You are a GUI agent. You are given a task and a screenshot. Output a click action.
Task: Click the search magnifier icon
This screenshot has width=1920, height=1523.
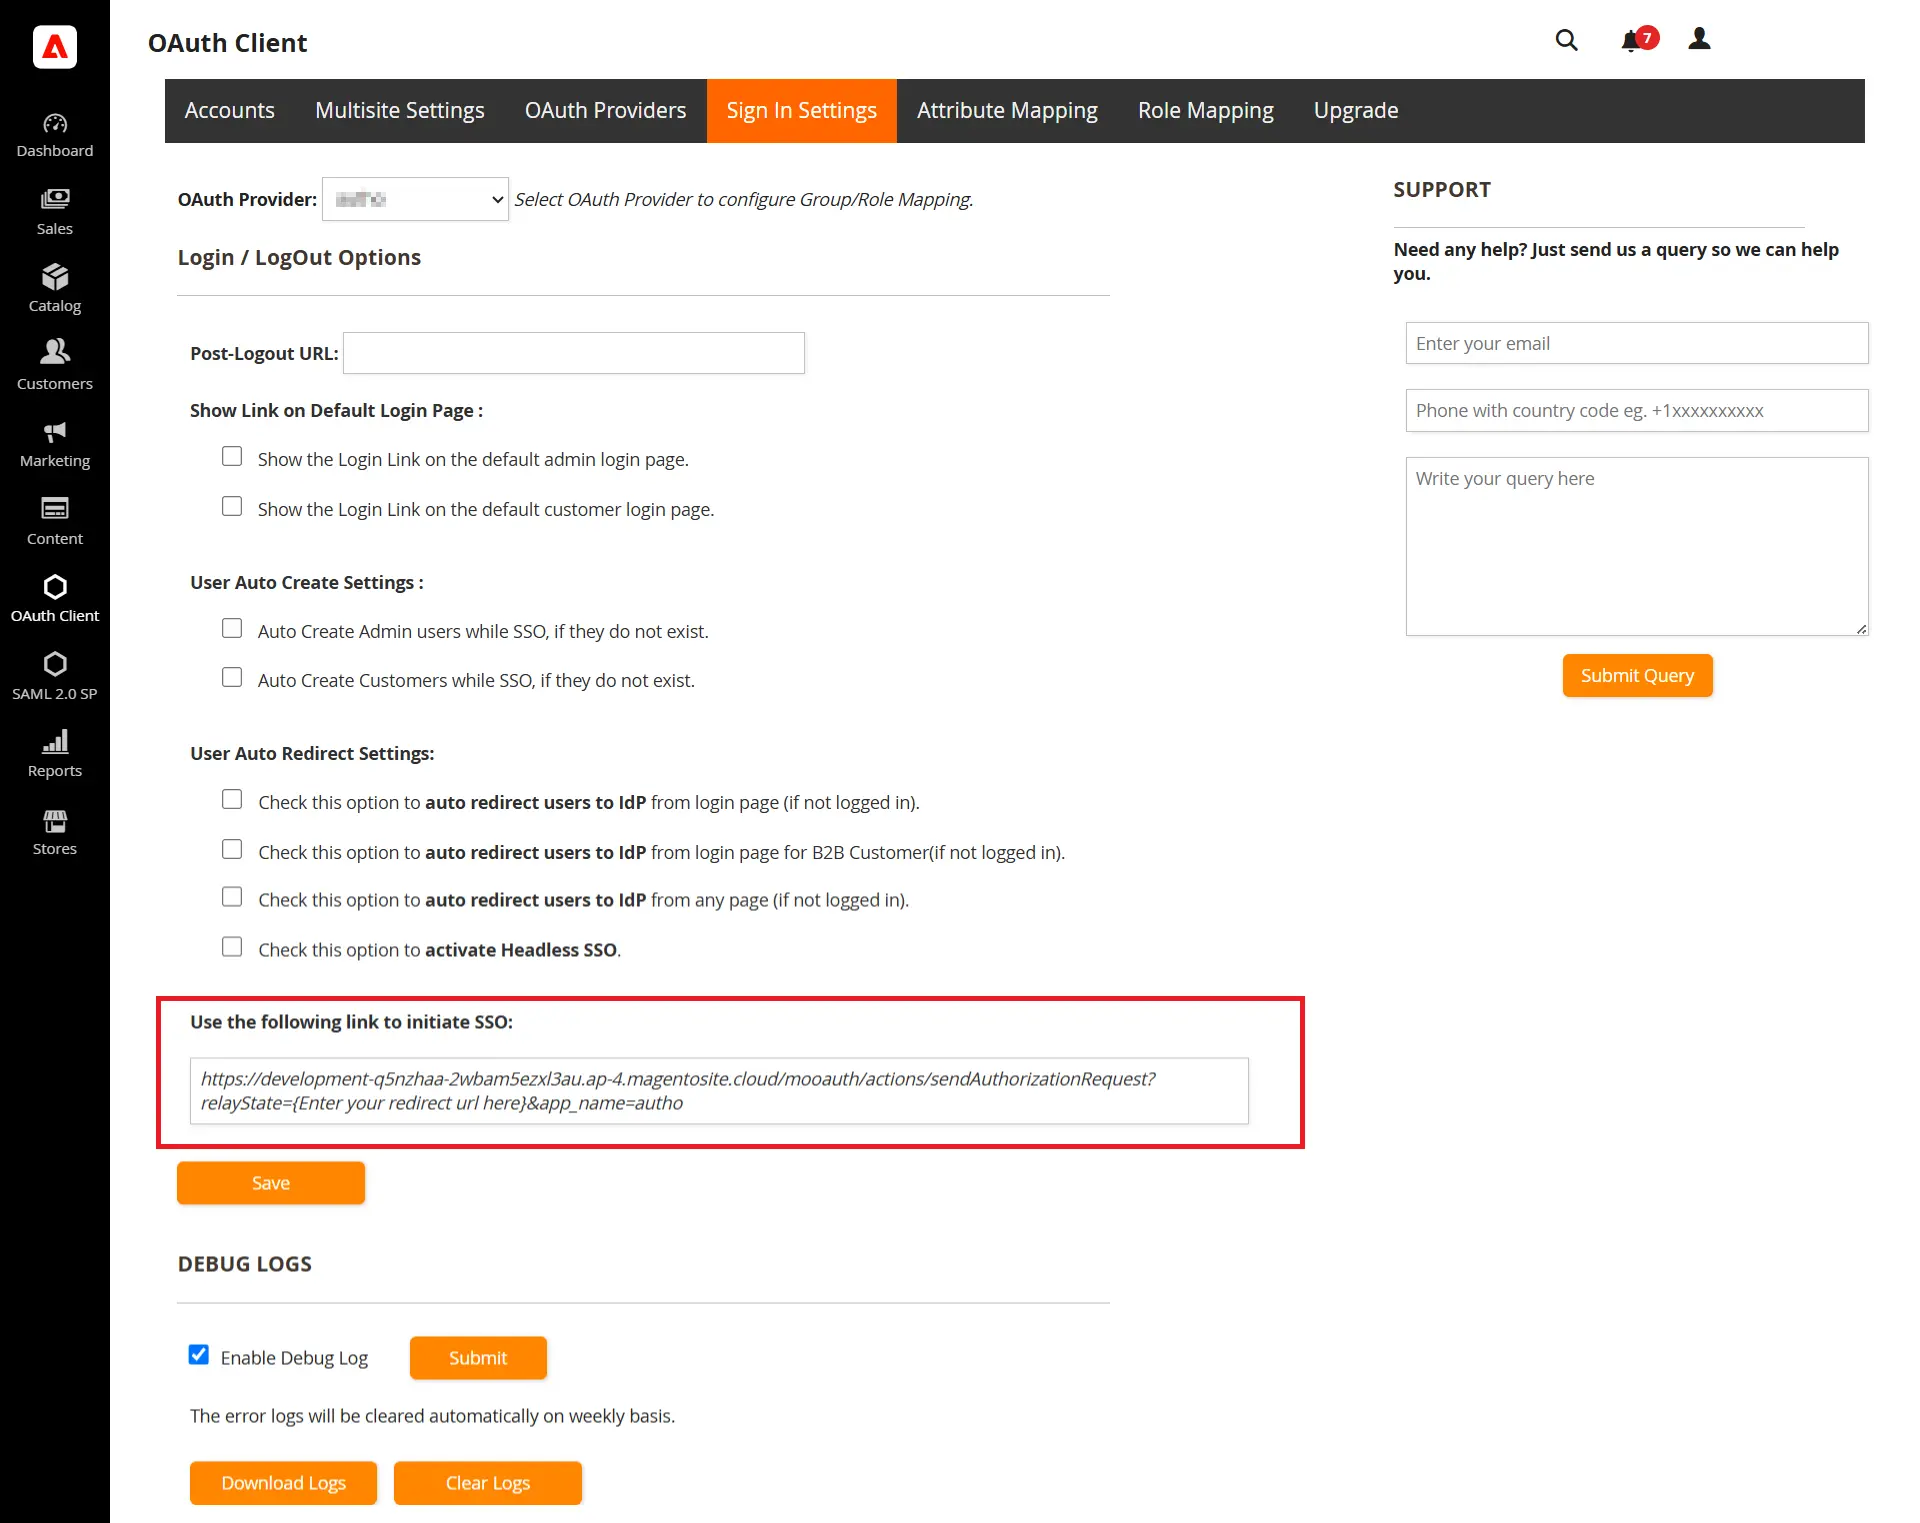tap(1566, 40)
